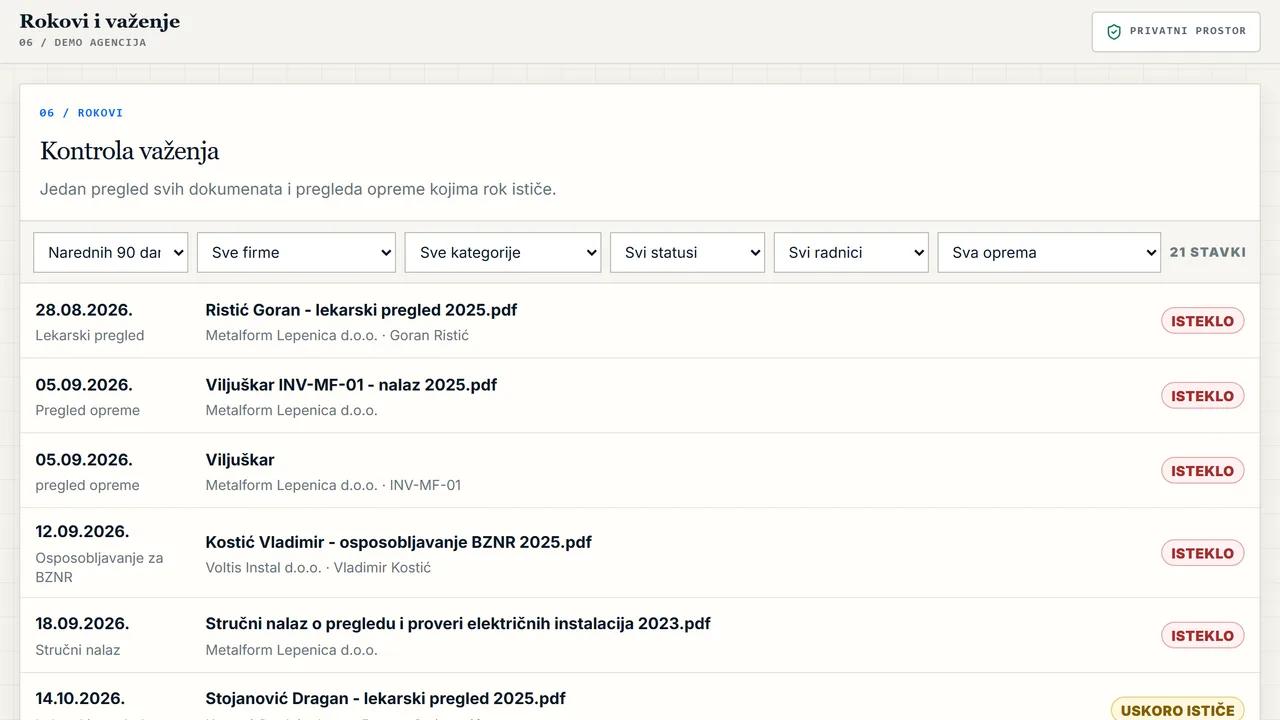Click the ISTEKLO badge for Ristić Goran
Viewport: 1280px width, 720px height.
(1202, 321)
